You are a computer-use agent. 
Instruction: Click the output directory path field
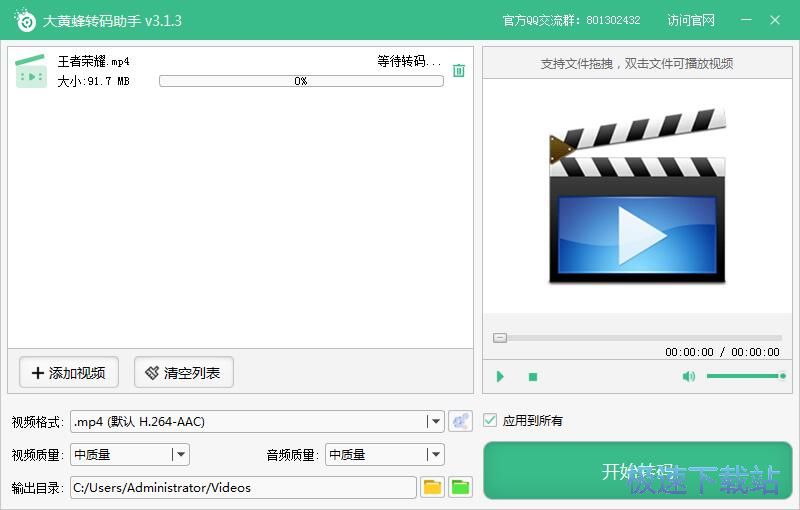[x=243, y=488]
